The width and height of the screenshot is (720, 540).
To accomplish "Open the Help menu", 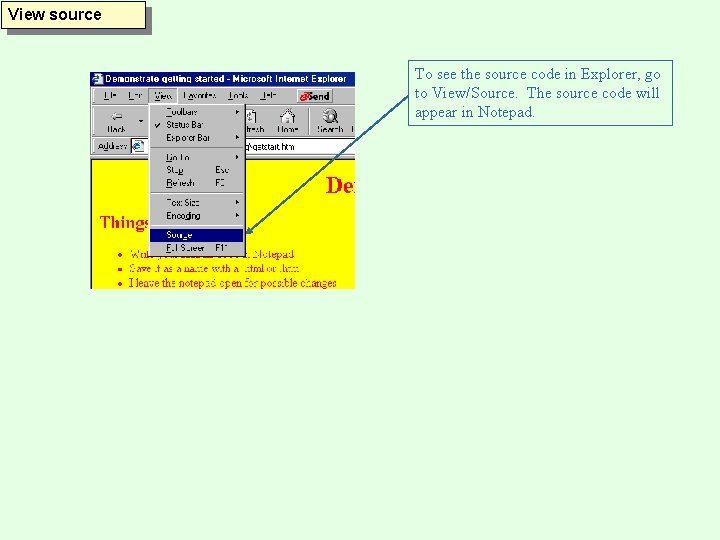I will click(268, 96).
